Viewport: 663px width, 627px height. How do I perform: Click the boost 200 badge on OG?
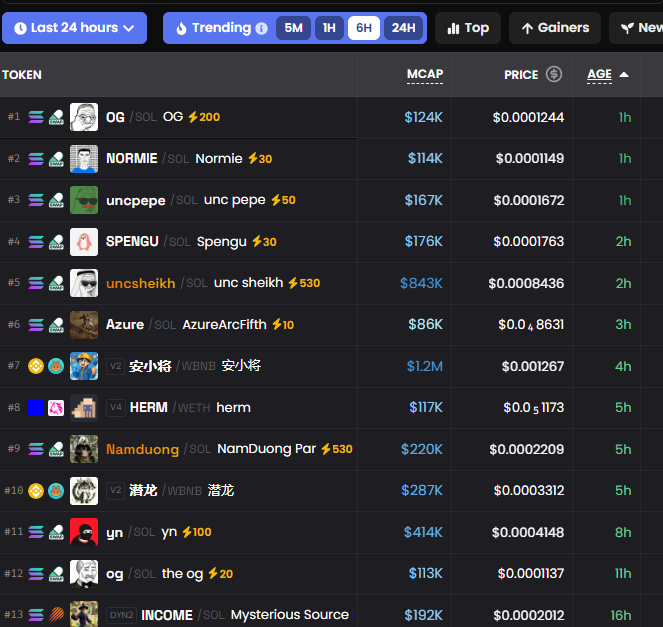[204, 117]
